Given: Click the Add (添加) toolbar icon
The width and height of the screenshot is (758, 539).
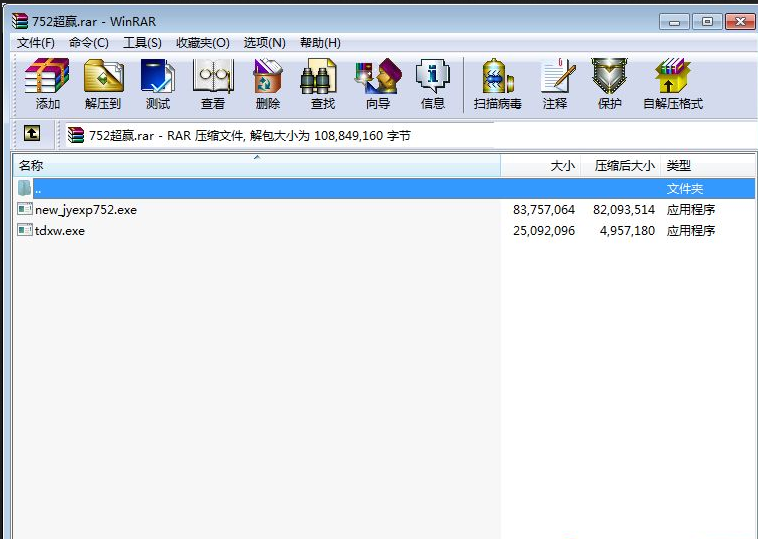Looking at the screenshot, I should pos(47,76).
